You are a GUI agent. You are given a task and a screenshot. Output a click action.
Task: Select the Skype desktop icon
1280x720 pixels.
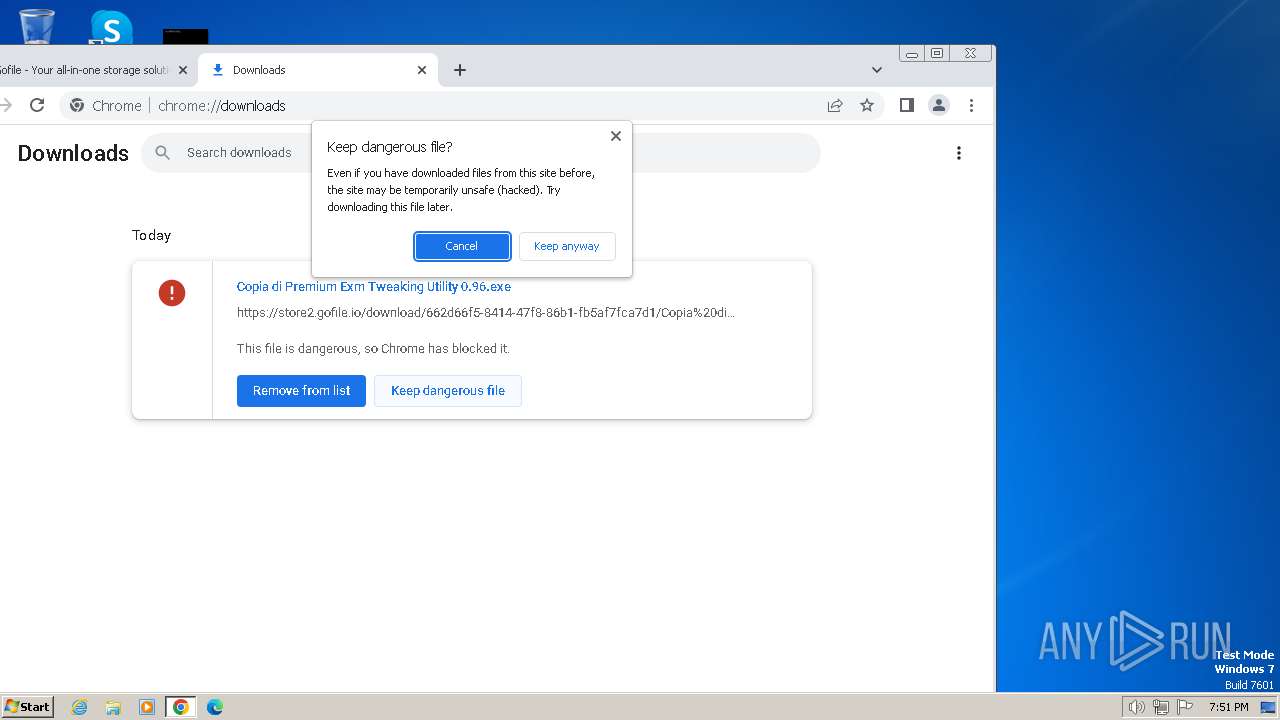110,26
